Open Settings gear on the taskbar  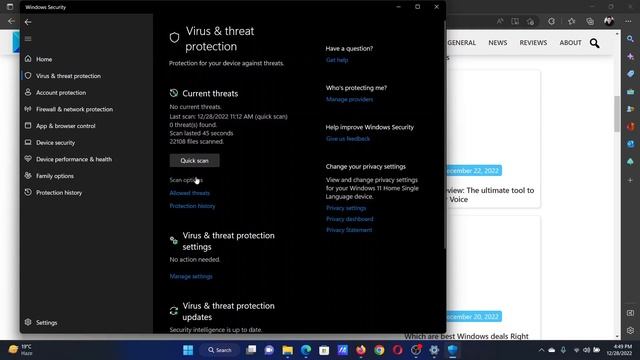[x=434, y=350]
